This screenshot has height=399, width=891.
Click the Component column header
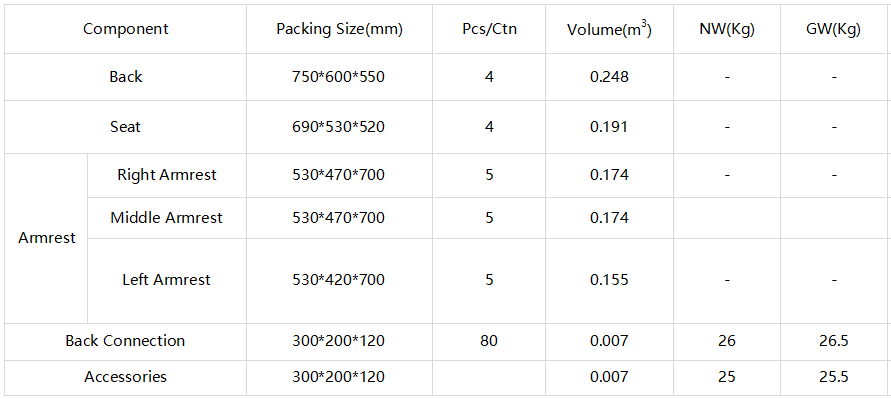126,29
